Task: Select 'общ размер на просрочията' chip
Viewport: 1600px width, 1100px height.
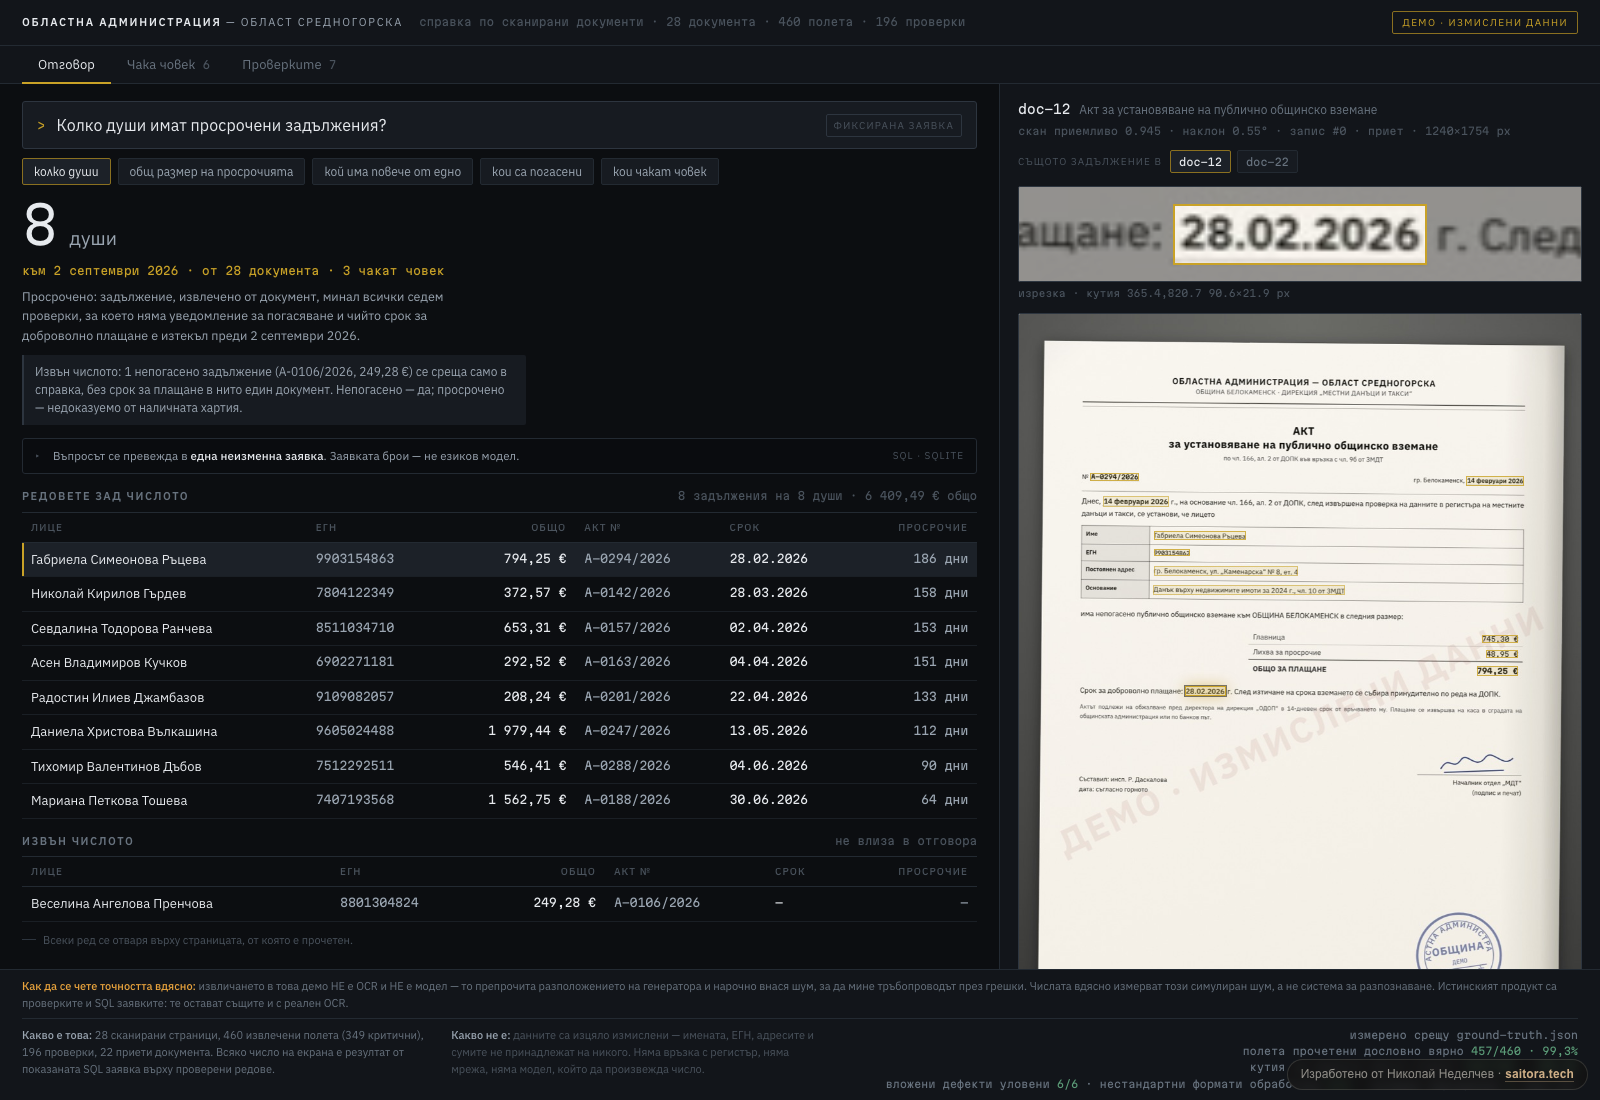Action: 211,172
